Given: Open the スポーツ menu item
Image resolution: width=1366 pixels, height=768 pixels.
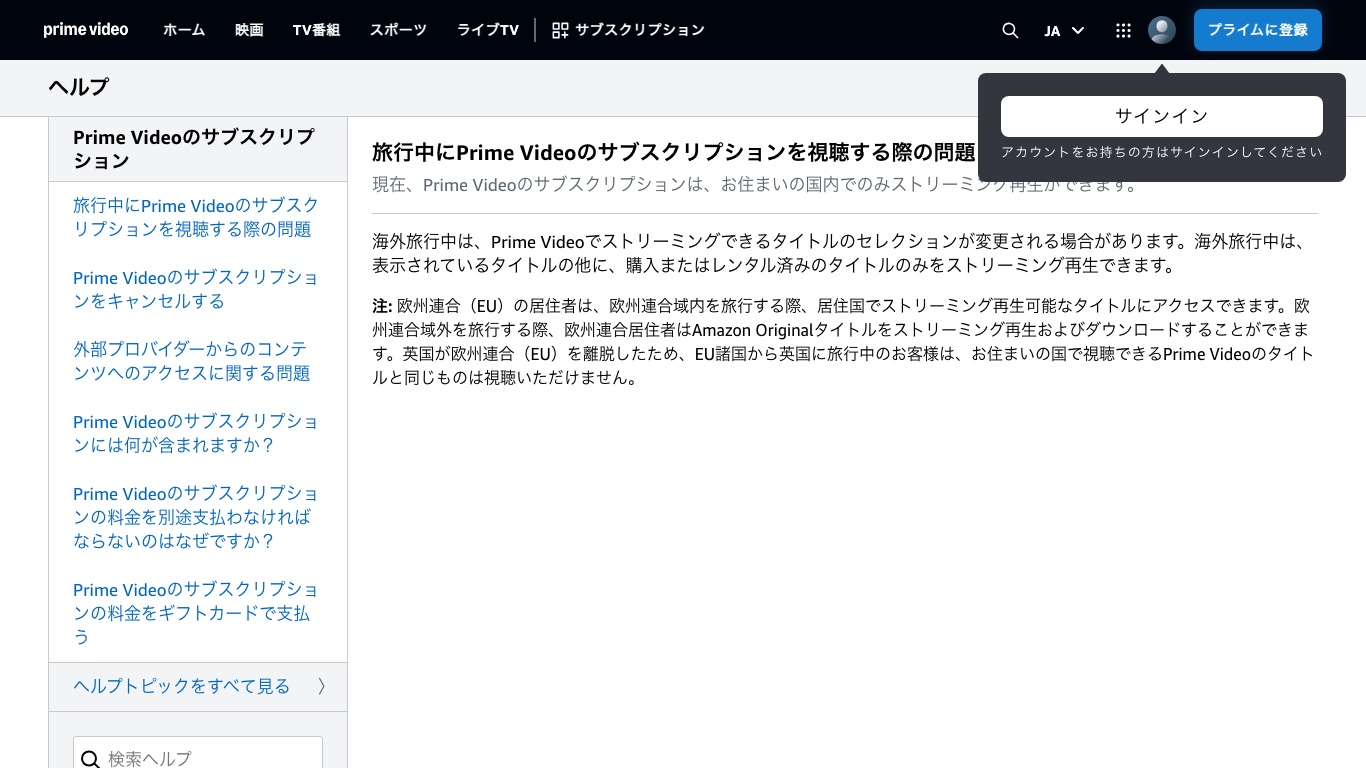Looking at the screenshot, I should (398, 30).
